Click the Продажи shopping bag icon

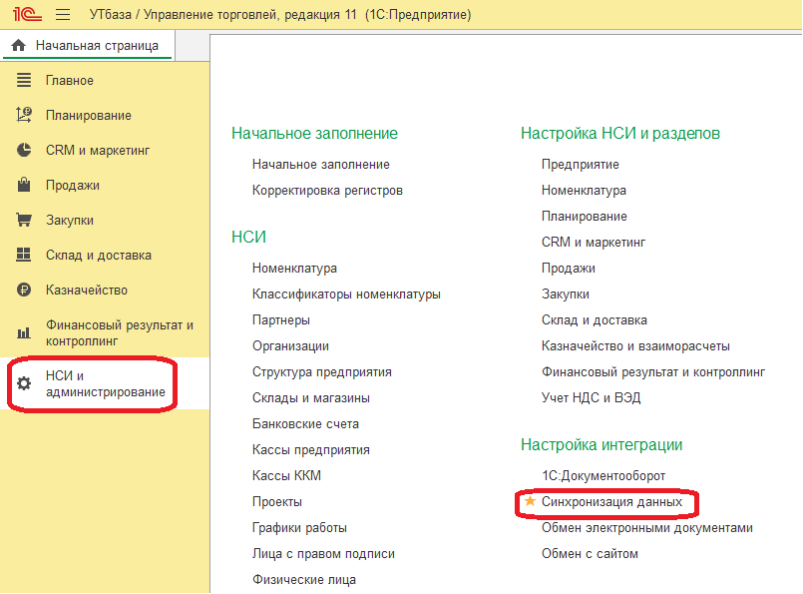(x=25, y=185)
